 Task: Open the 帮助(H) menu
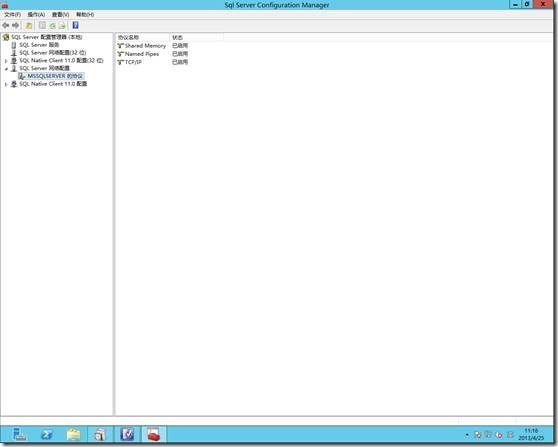pos(85,15)
